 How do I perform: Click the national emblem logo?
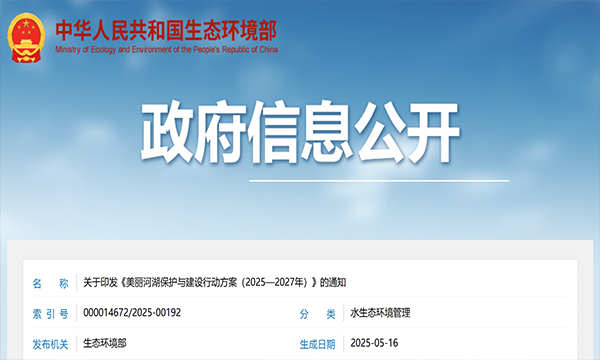click(x=26, y=37)
